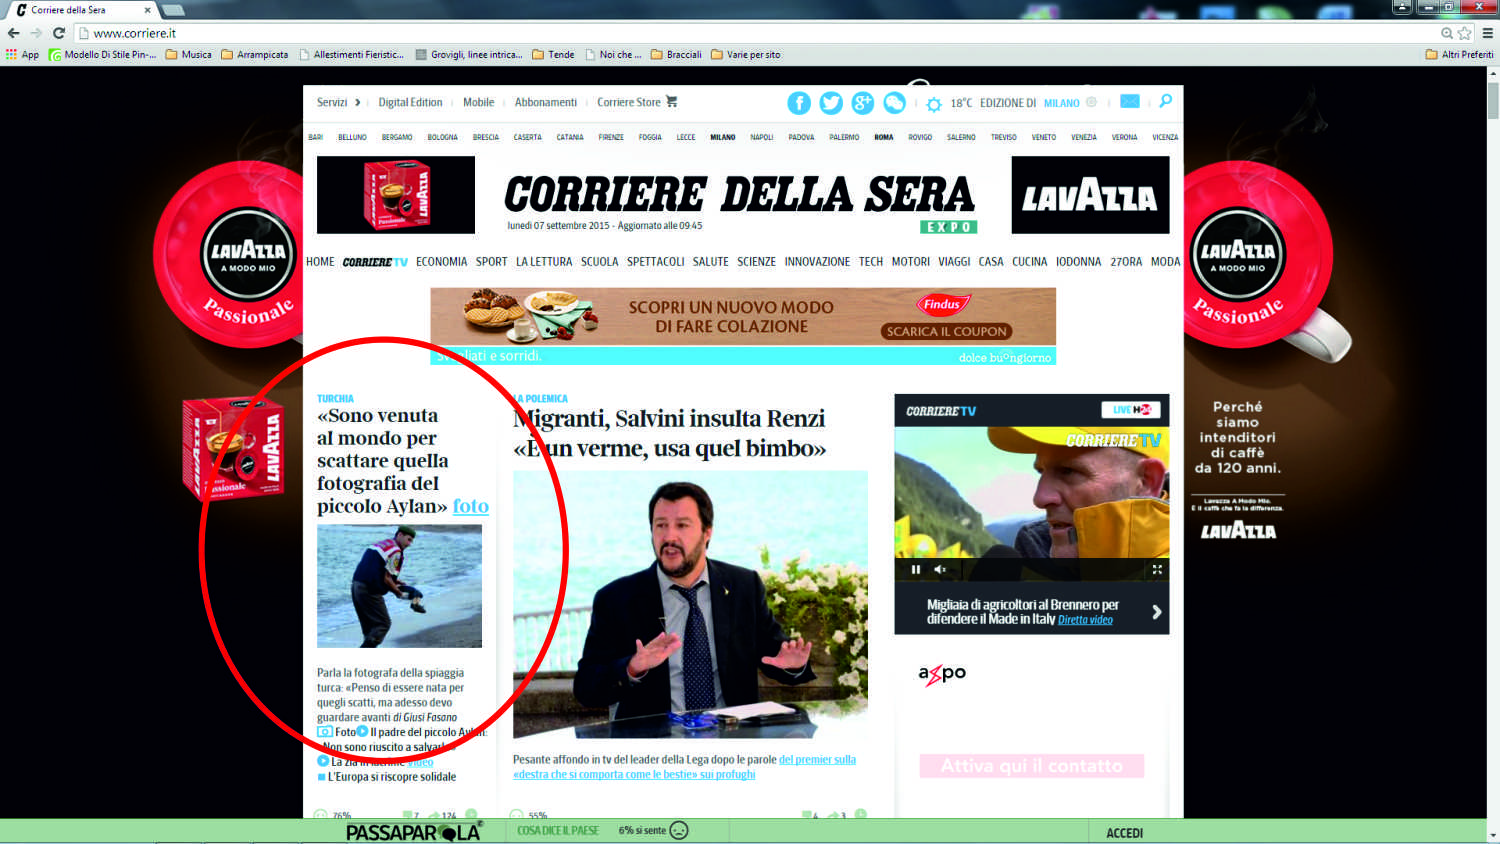Viewport: 1500px width, 844px height.
Task: Expand Corriere TV video to fullscreen
Action: 1157,569
